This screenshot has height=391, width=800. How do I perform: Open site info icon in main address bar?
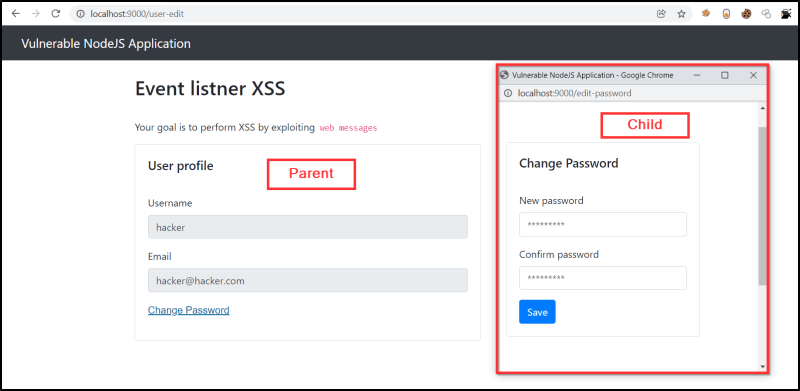(80, 14)
